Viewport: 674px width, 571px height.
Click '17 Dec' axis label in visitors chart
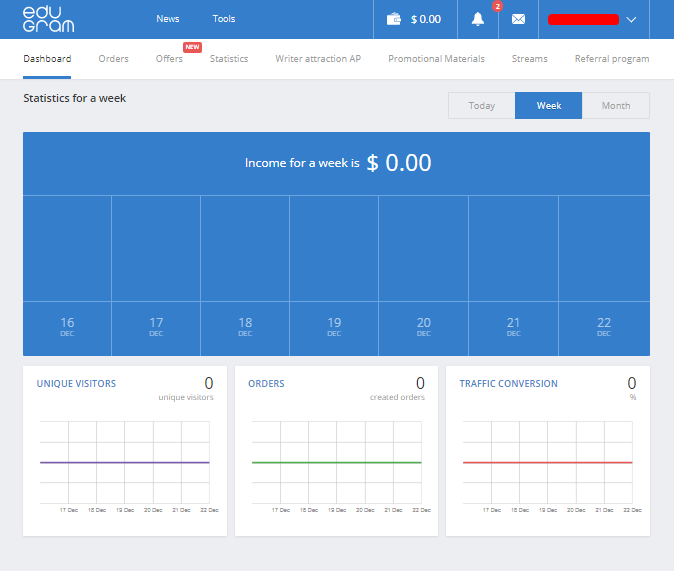coord(69,510)
